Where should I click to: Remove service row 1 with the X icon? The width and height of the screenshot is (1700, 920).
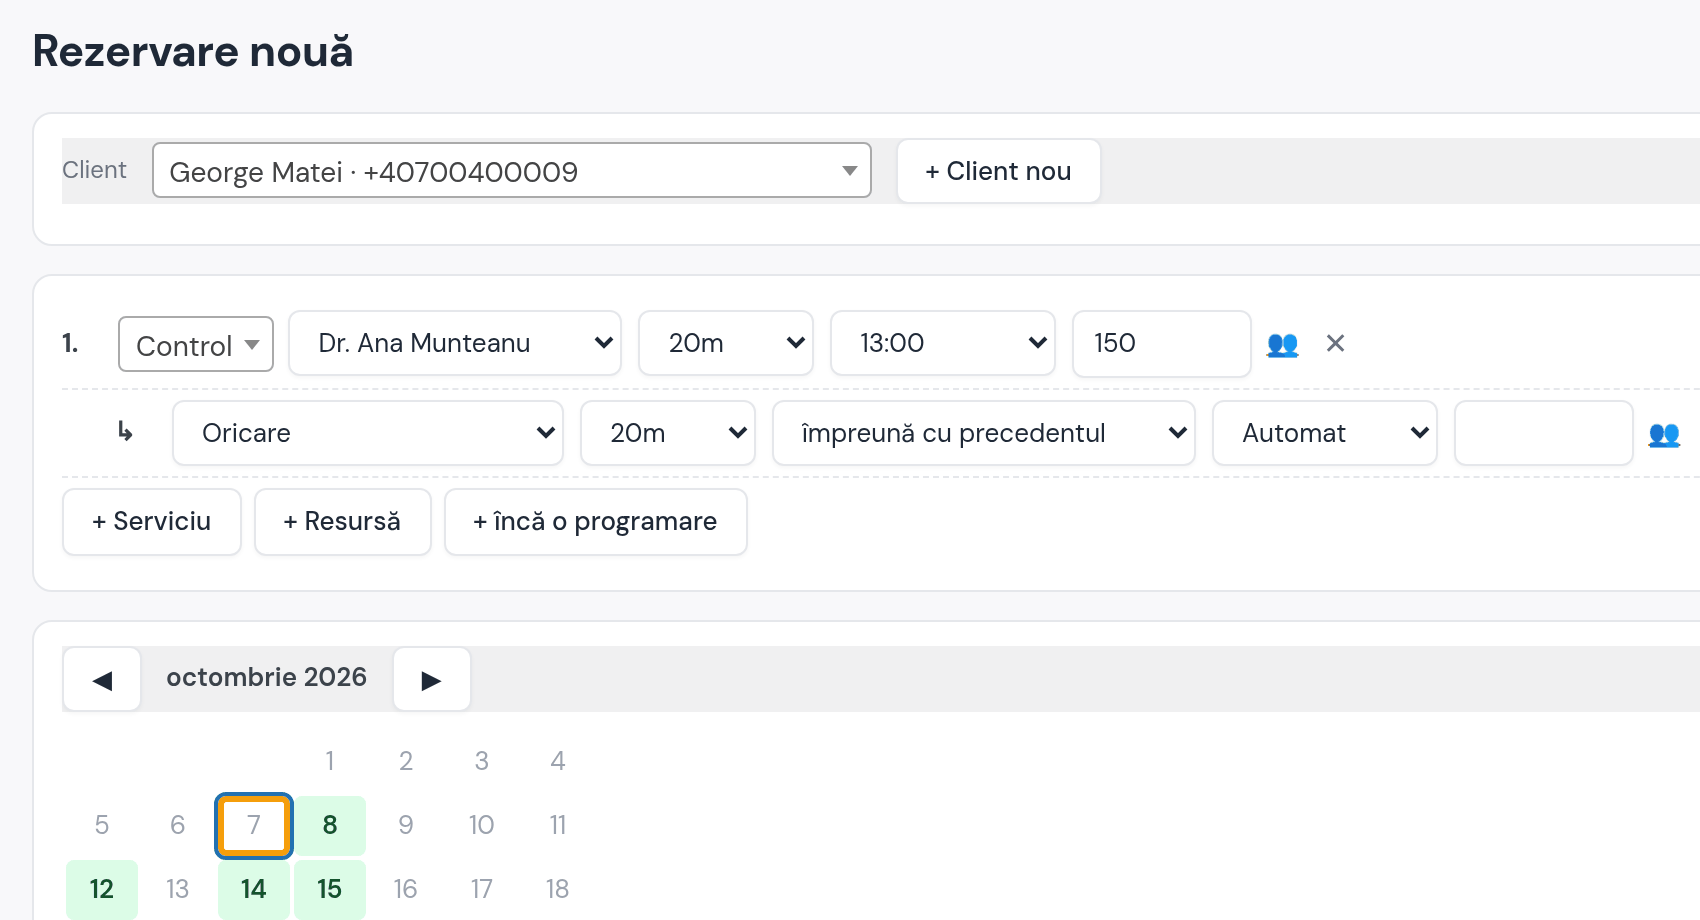pos(1335,344)
